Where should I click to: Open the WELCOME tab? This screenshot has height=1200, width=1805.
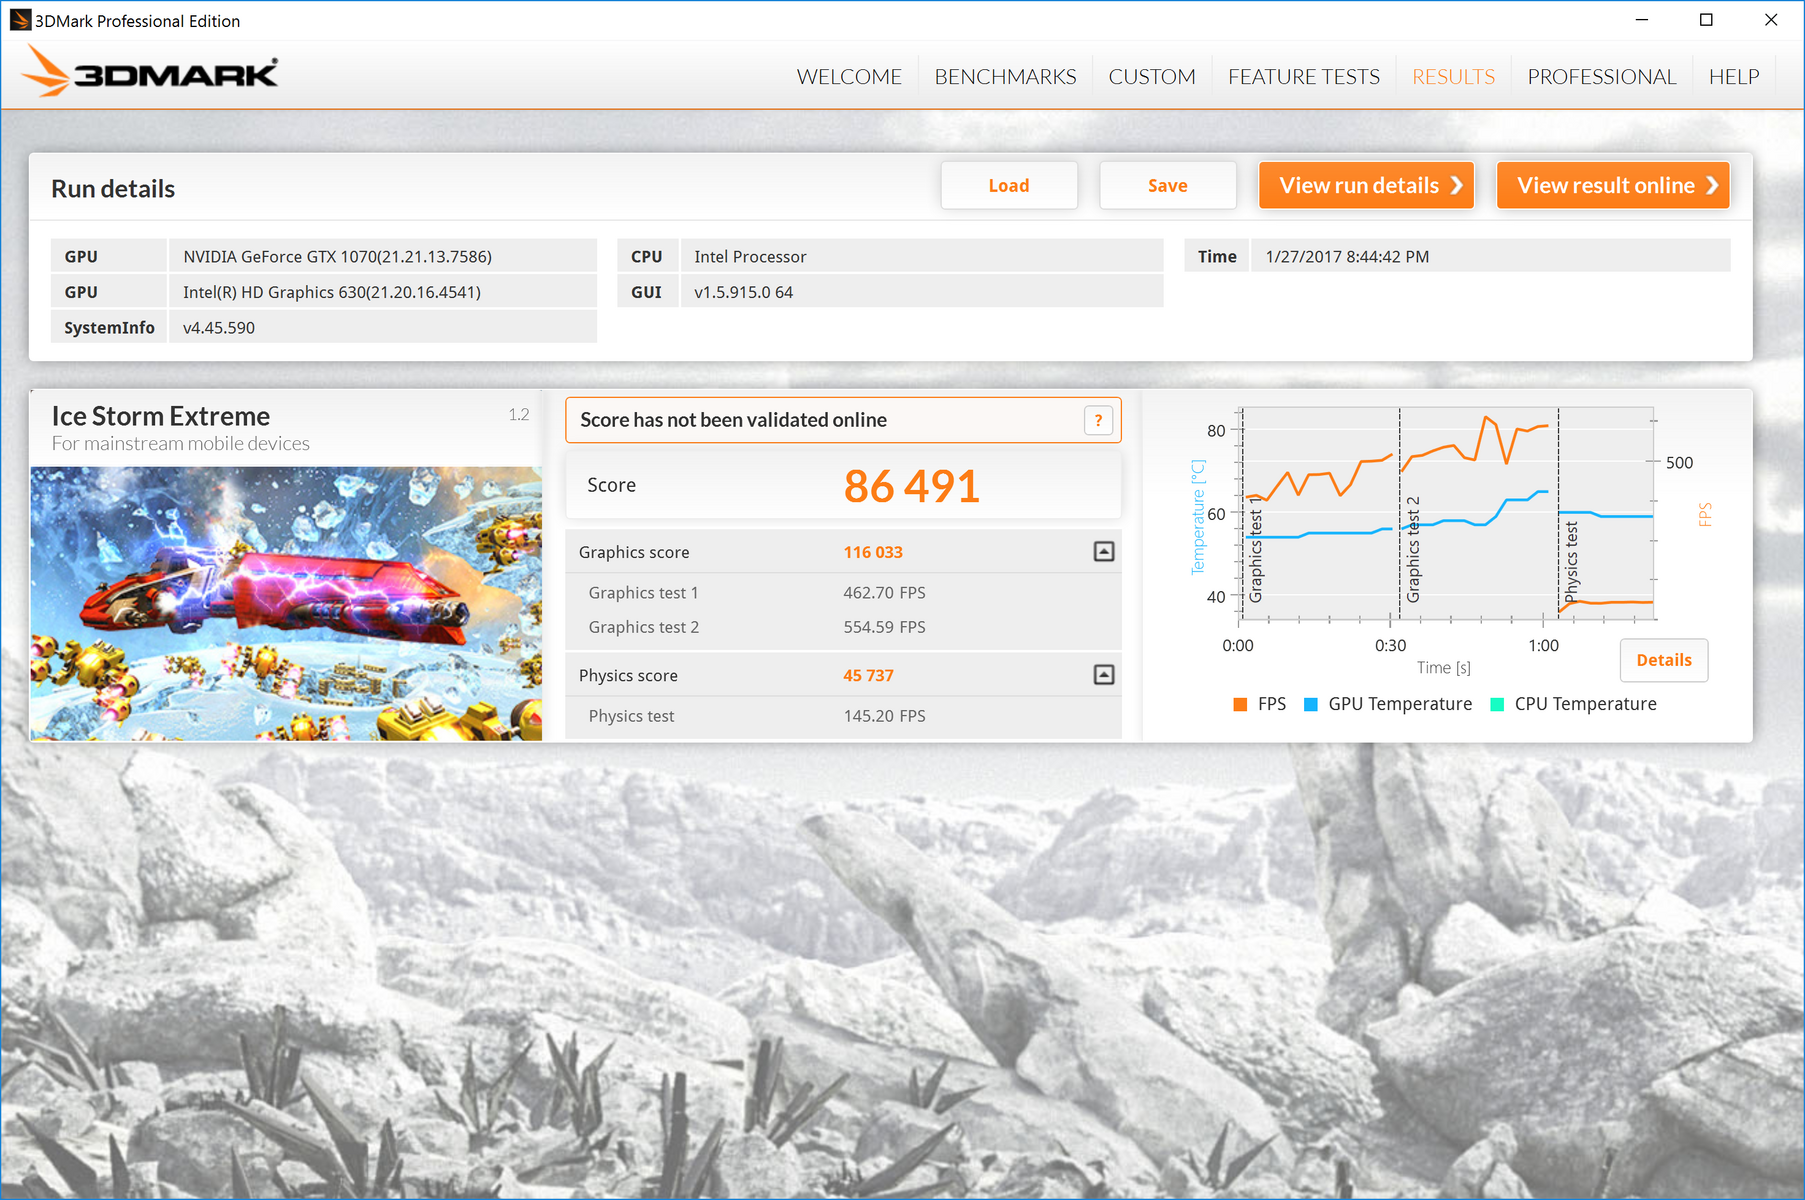(849, 77)
